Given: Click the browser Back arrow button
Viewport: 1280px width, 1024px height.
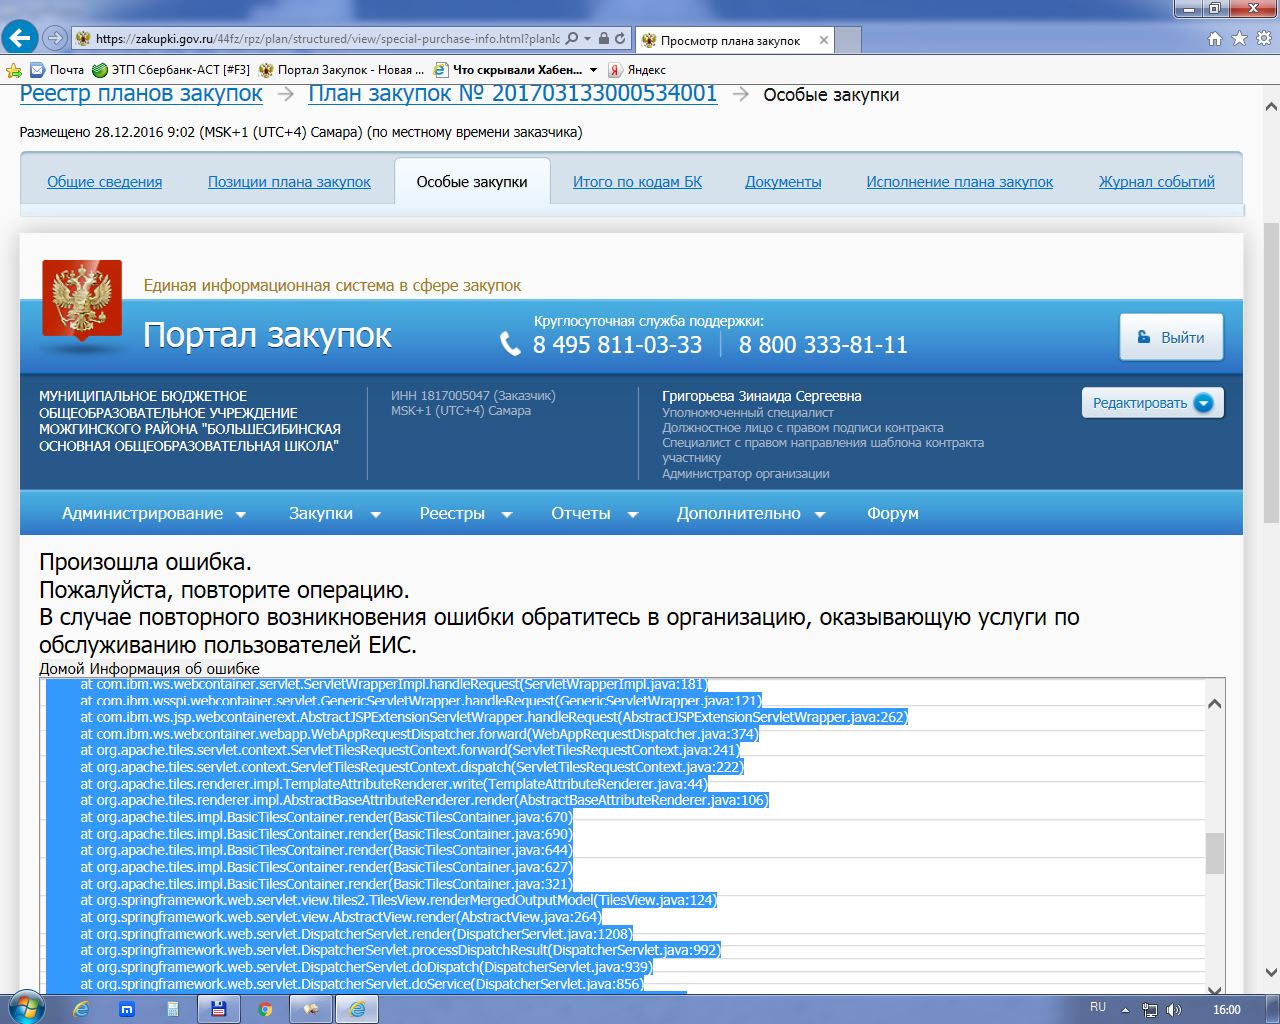Looking at the screenshot, I should coord(19,39).
